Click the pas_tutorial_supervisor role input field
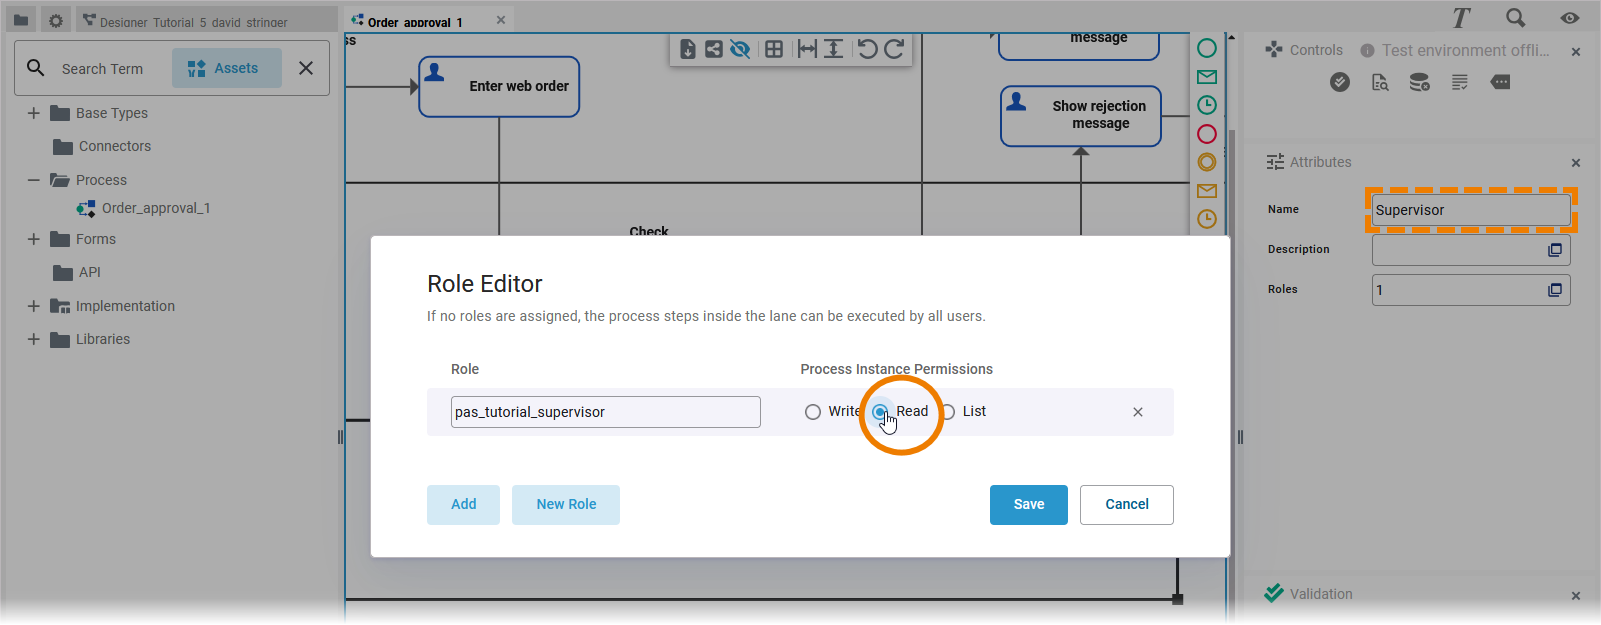1601x625 pixels. pos(605,412)
